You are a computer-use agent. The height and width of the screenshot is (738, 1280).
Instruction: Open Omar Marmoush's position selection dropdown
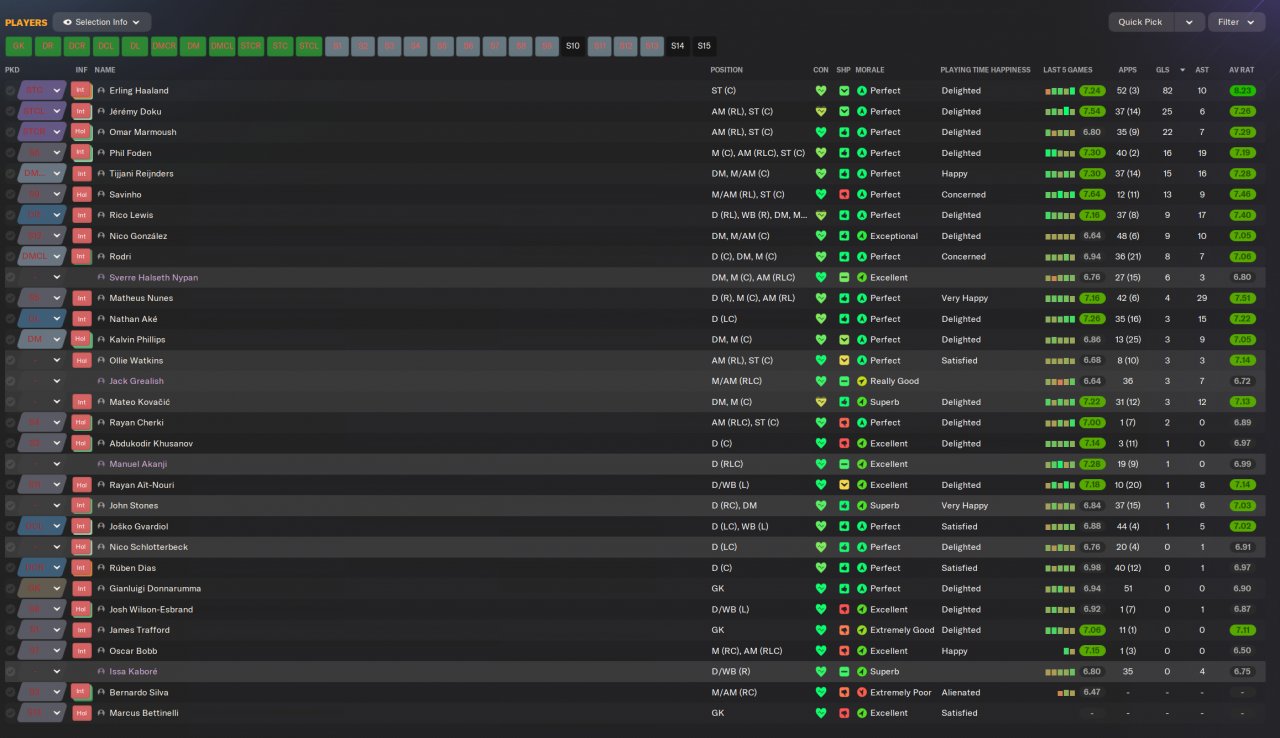point(57,132)
